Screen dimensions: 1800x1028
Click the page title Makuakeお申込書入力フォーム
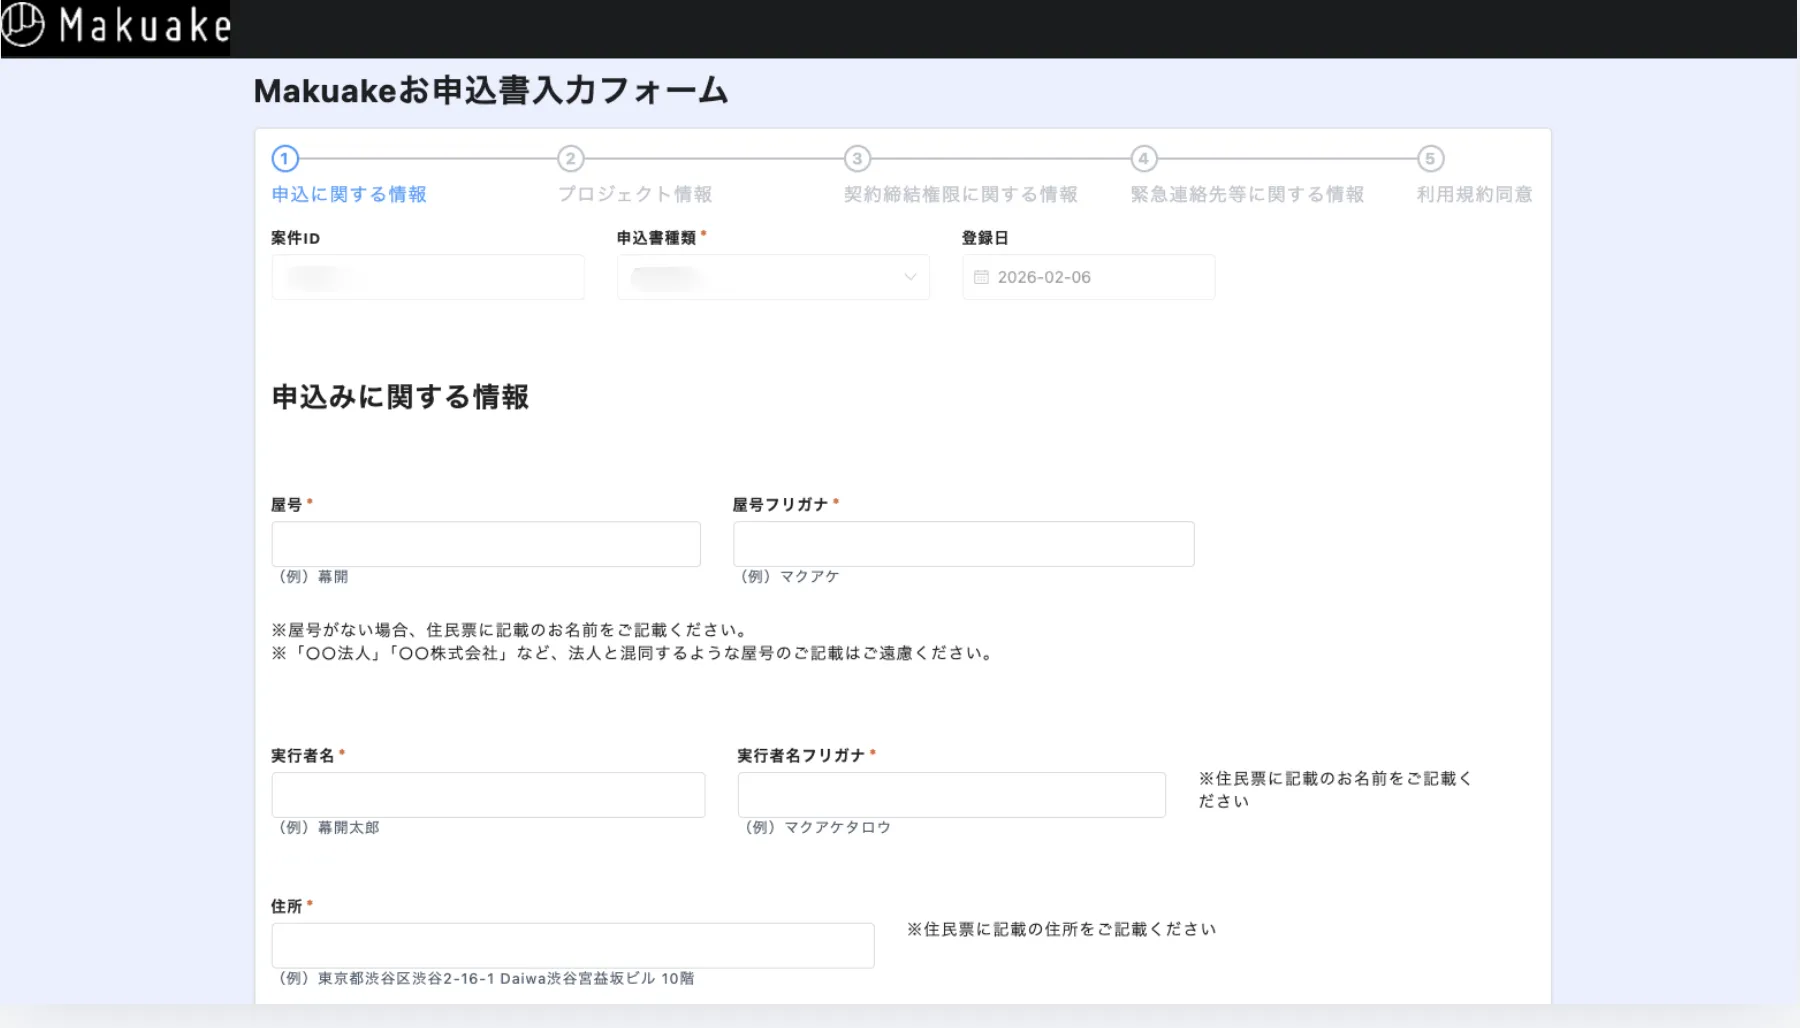pyautogui.click(x=491, y=91)
